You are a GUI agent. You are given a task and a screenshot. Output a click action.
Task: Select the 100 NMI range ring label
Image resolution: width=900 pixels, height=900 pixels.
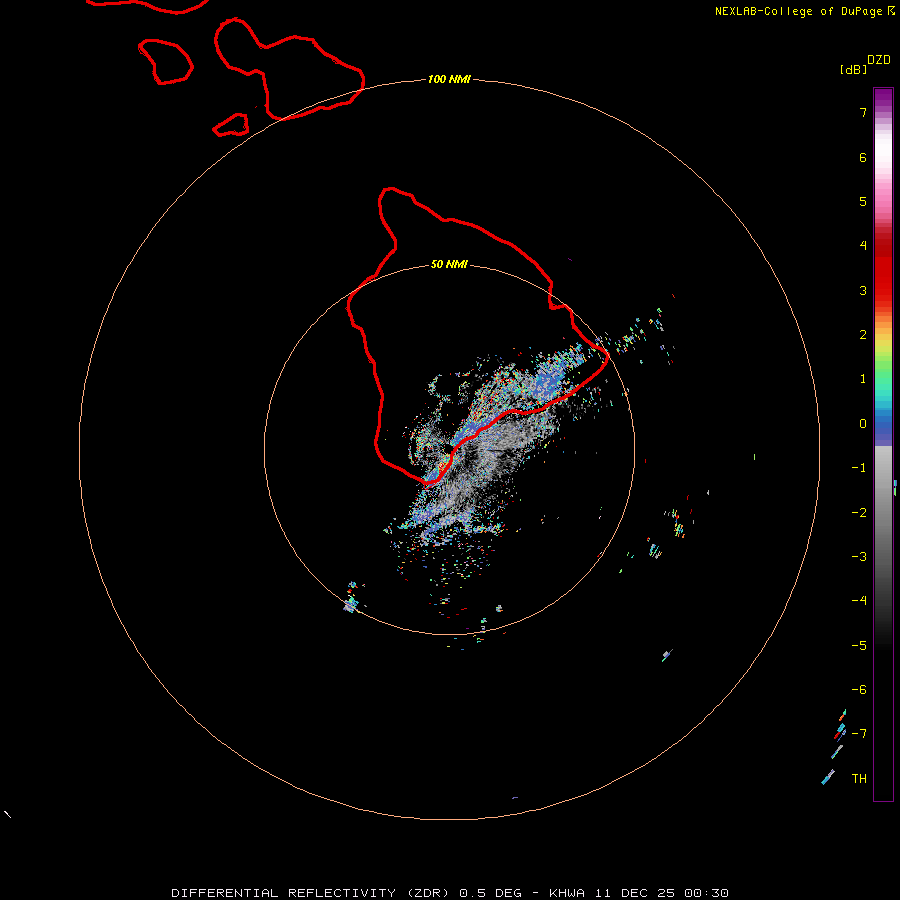pos(449,79)
